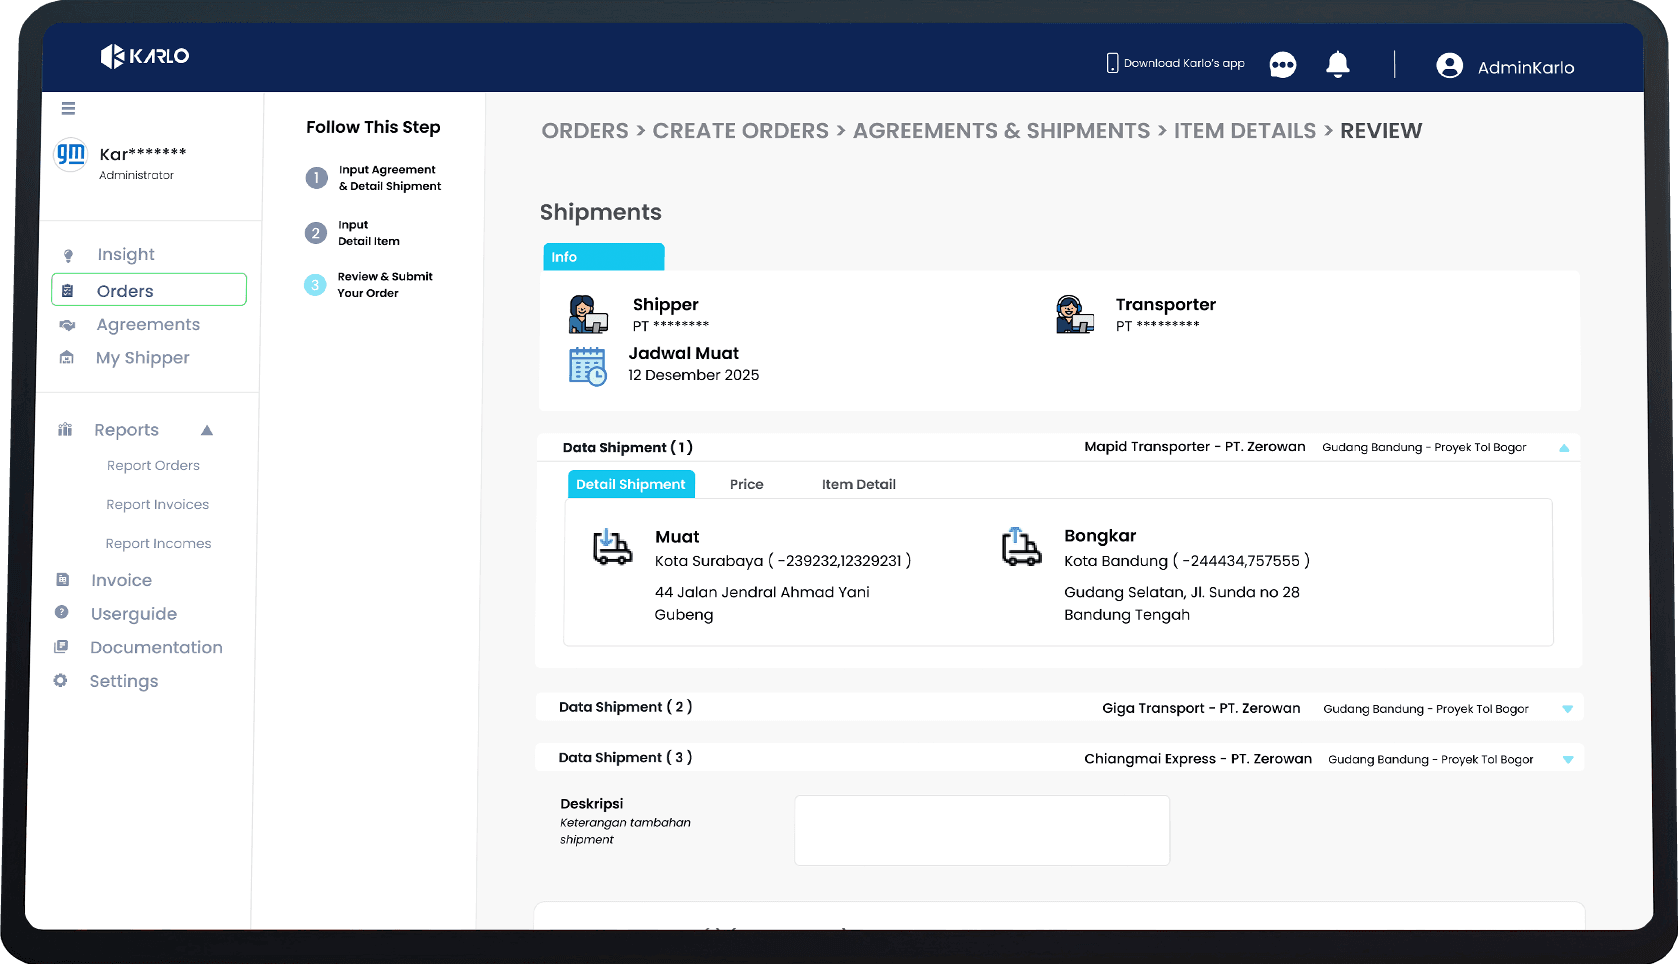Screen dimensions: 1679x964
Task: Click the Documentation icon in sidebar
Action: 62,647
